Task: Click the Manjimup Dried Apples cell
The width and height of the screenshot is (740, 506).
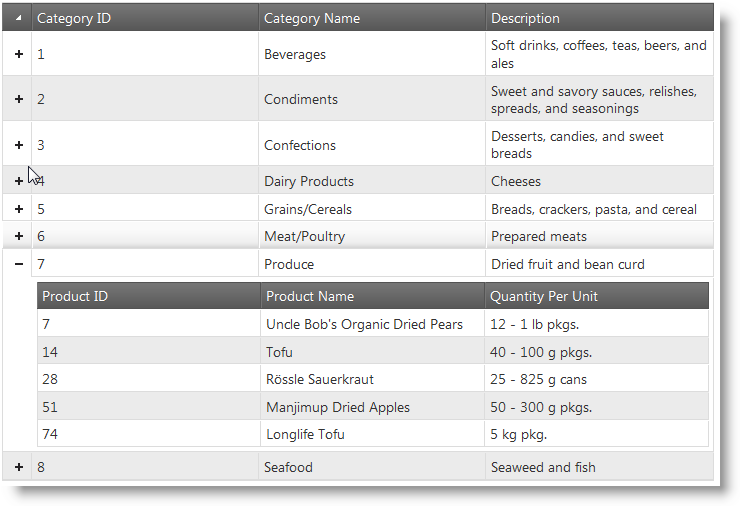Action: pos(338,407)
